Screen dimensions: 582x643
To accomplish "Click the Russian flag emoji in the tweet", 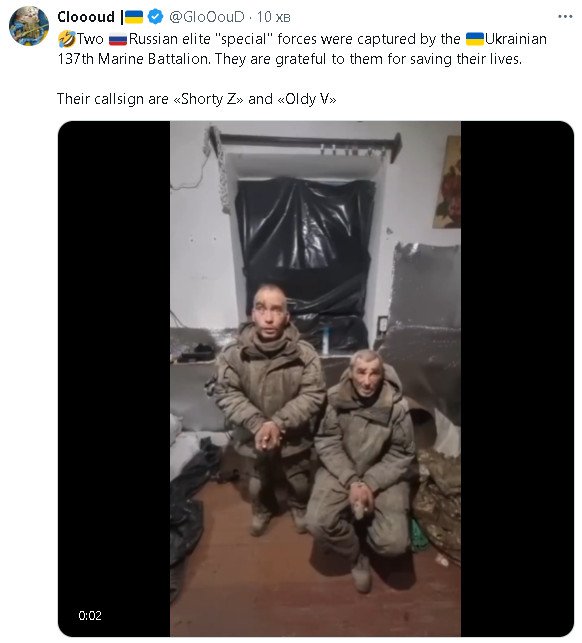I will click(x=118, y=40).
